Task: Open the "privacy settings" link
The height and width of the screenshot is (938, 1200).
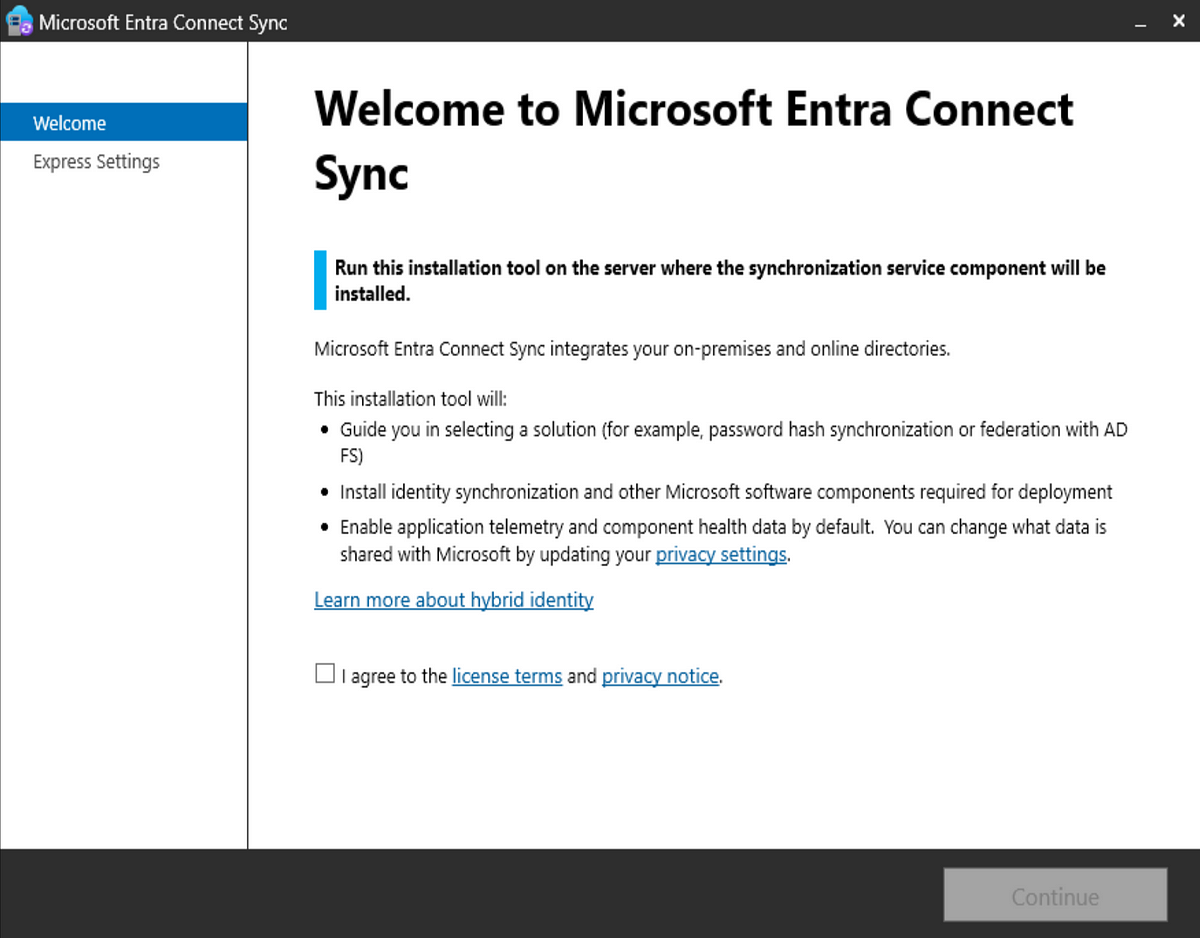Action: coord(721,554)
